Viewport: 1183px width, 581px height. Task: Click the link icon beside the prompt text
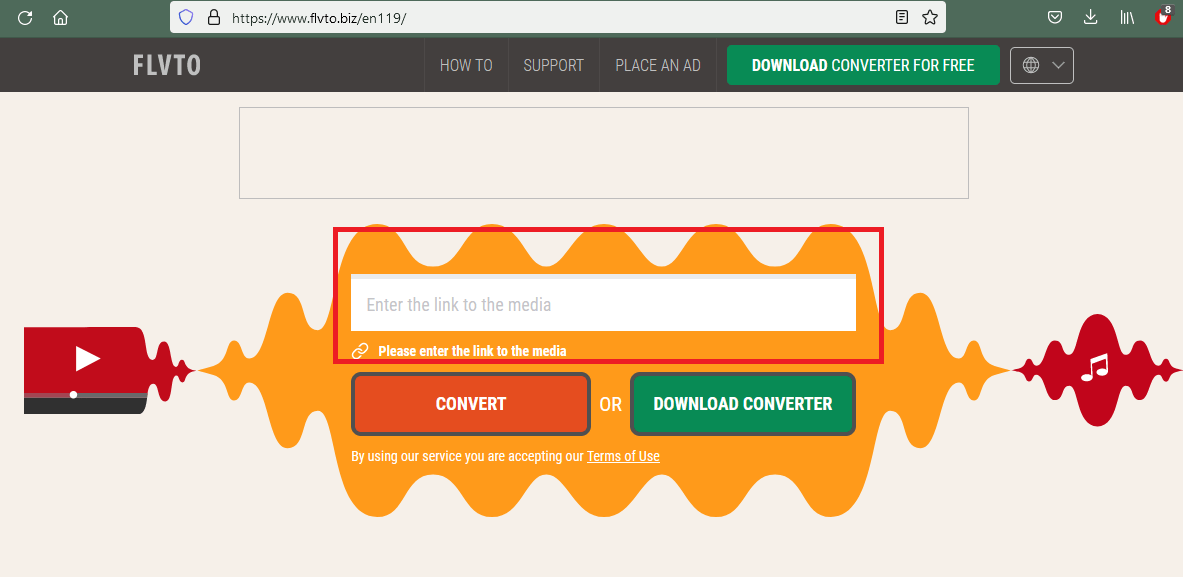pyautogui.click(x=359, y=351)
